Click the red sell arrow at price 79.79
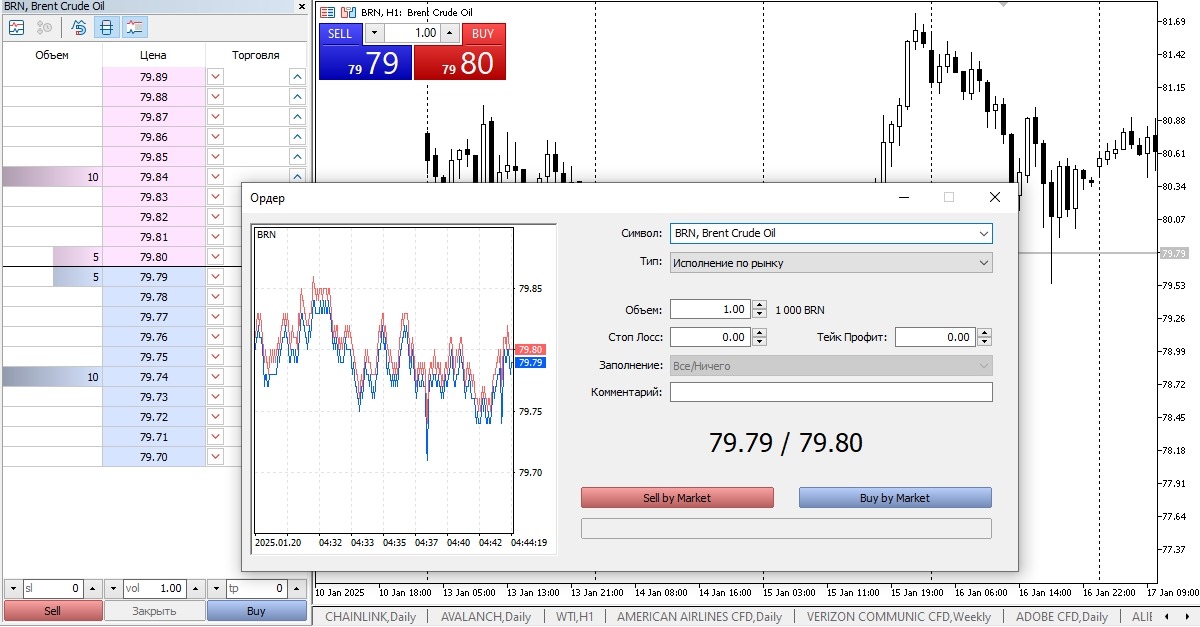 coord(215,277)
